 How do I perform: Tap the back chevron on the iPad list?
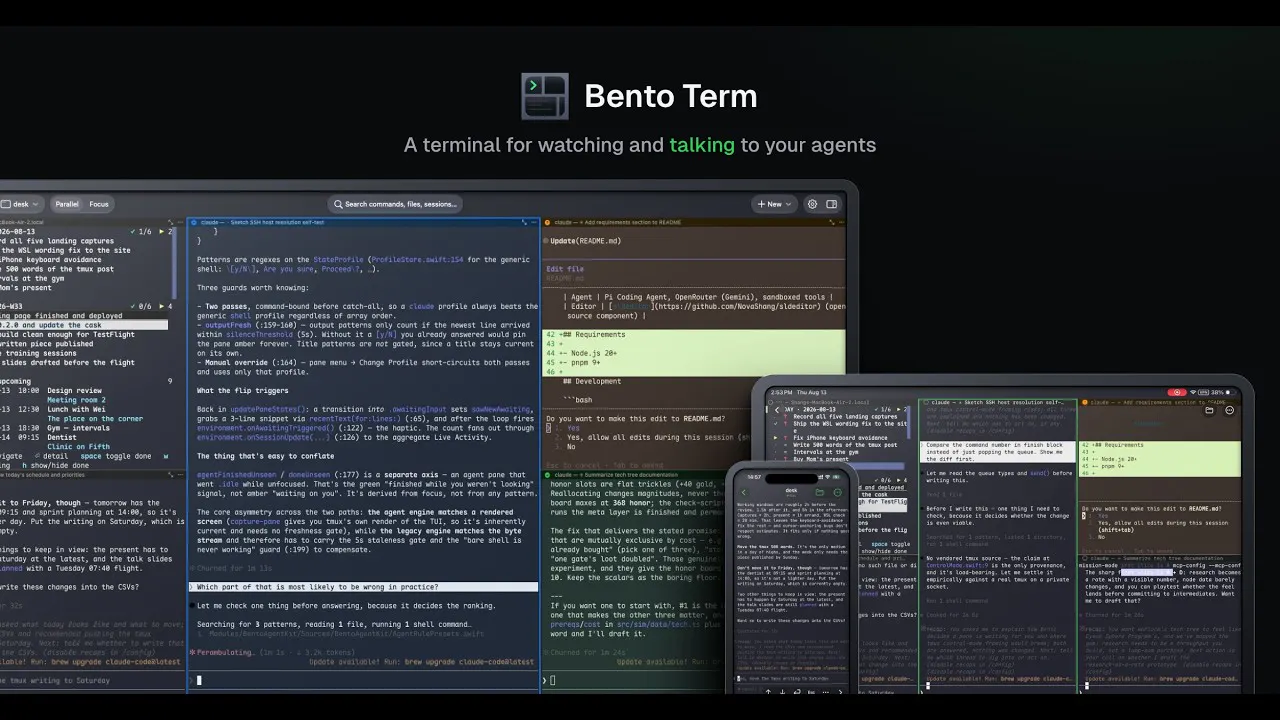point(779,410)
